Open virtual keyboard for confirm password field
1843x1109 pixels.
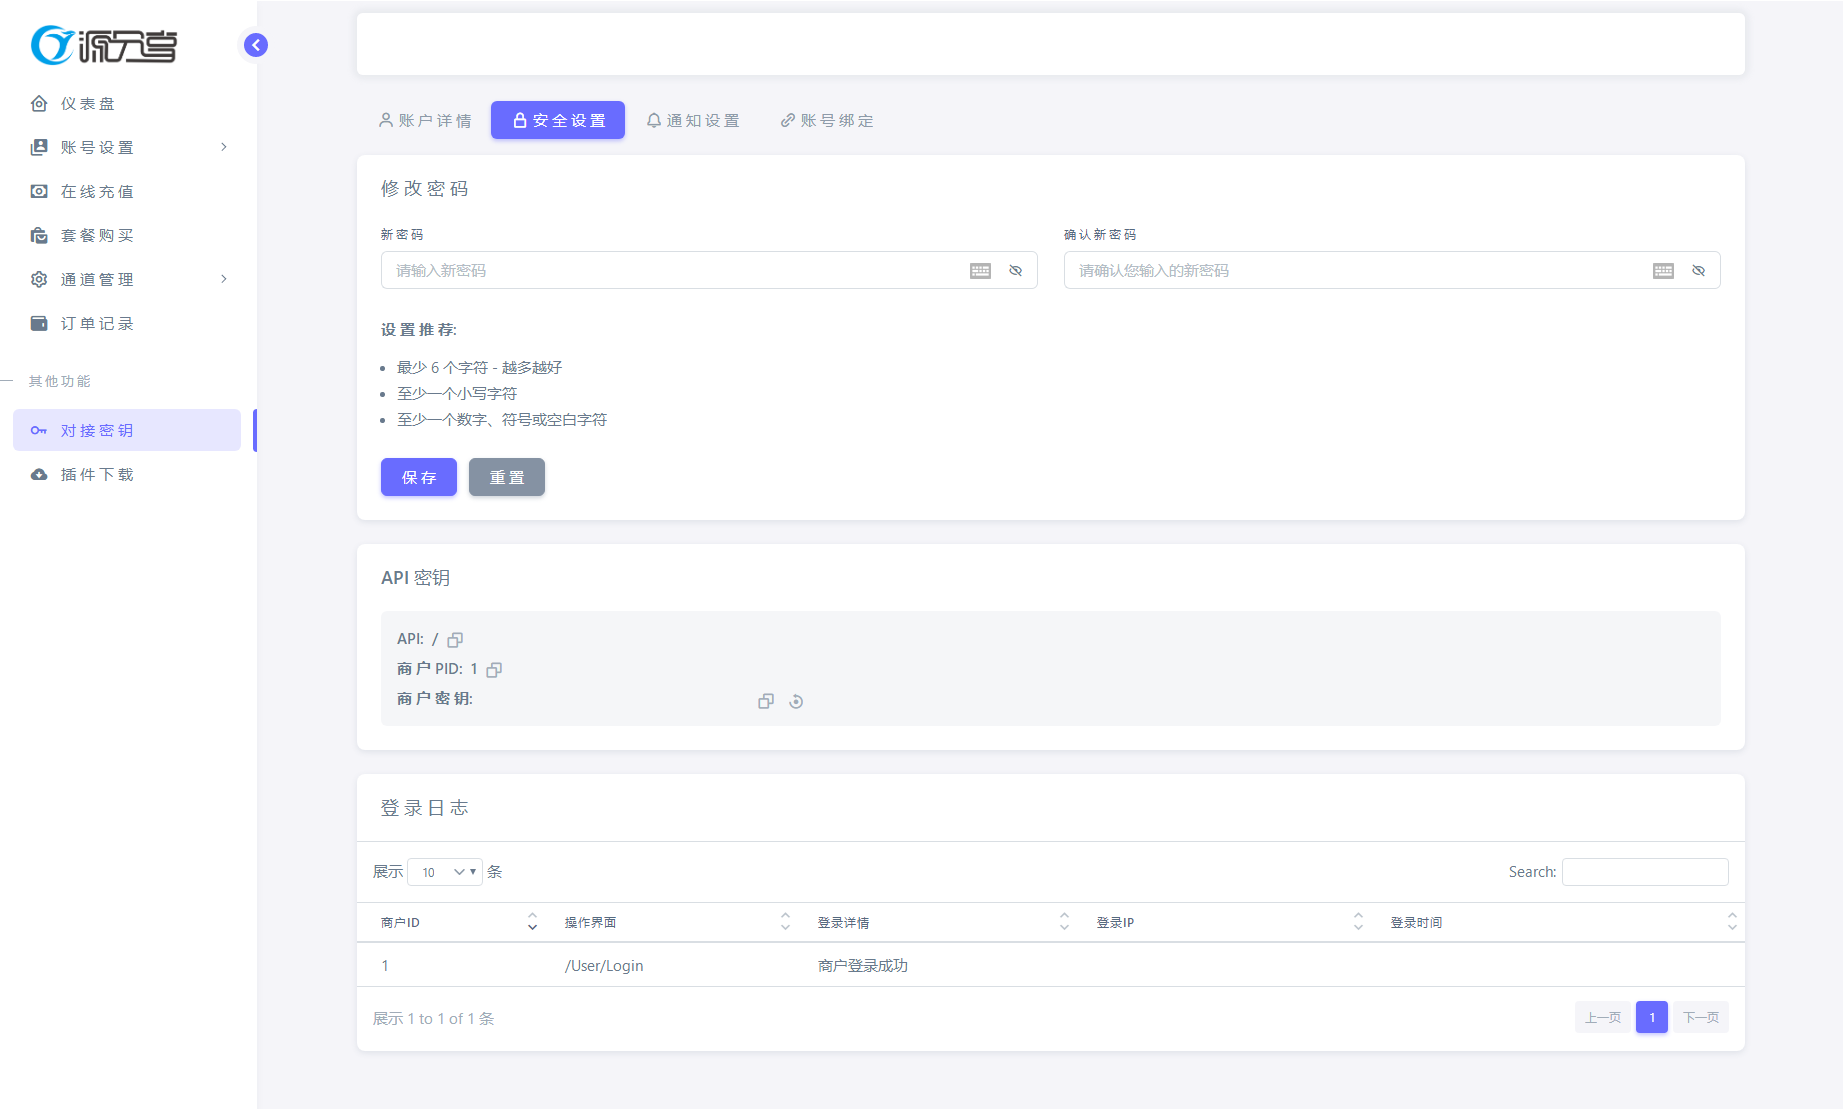pos(1663,271)
